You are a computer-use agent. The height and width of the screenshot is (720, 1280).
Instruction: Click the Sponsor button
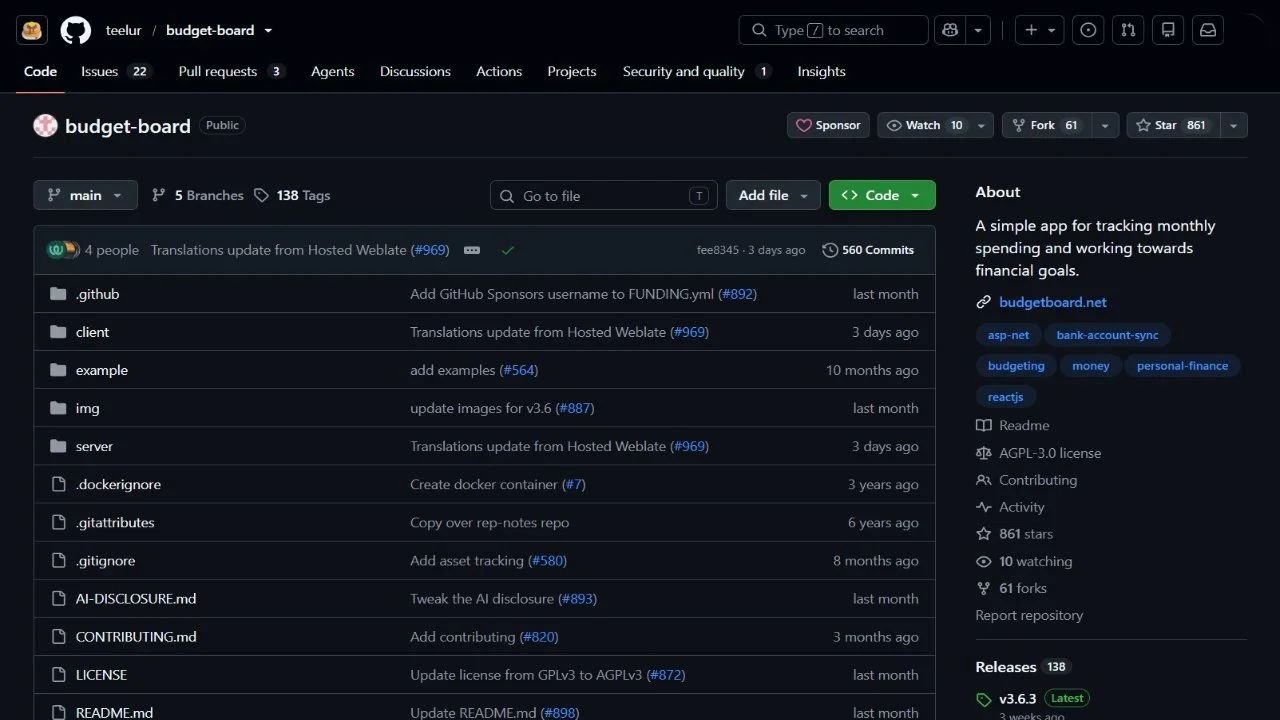[828, 125]
